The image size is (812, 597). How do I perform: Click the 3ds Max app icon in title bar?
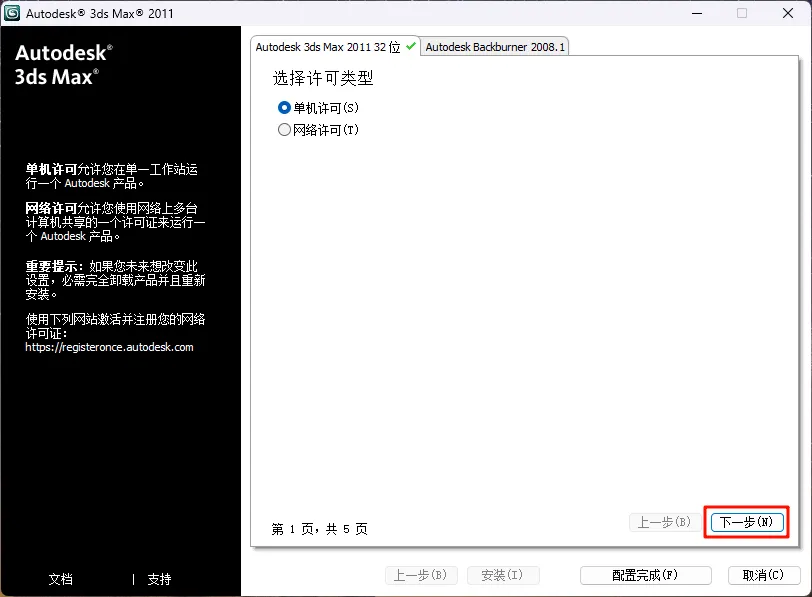(x=12, y=12)
